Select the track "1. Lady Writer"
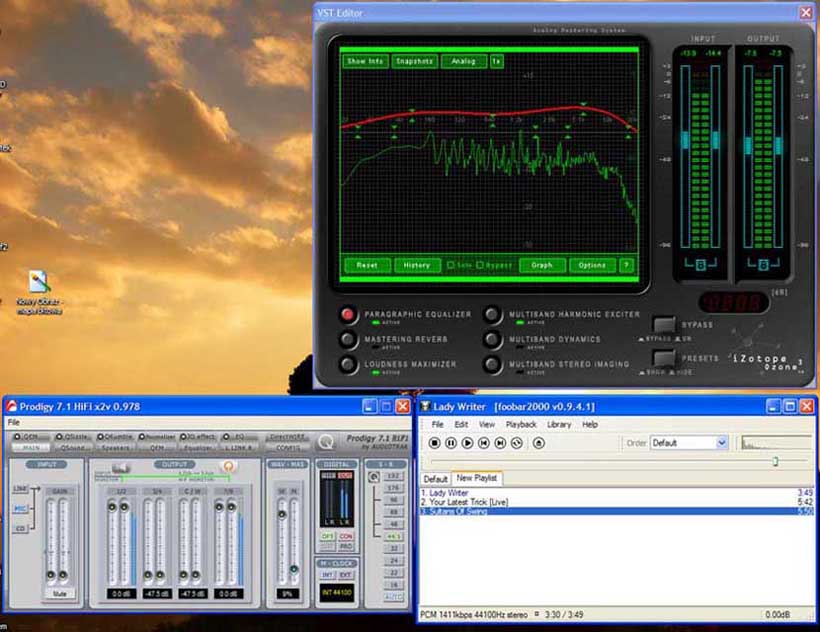This screenshot has width=820, height=632. (617, 492)
